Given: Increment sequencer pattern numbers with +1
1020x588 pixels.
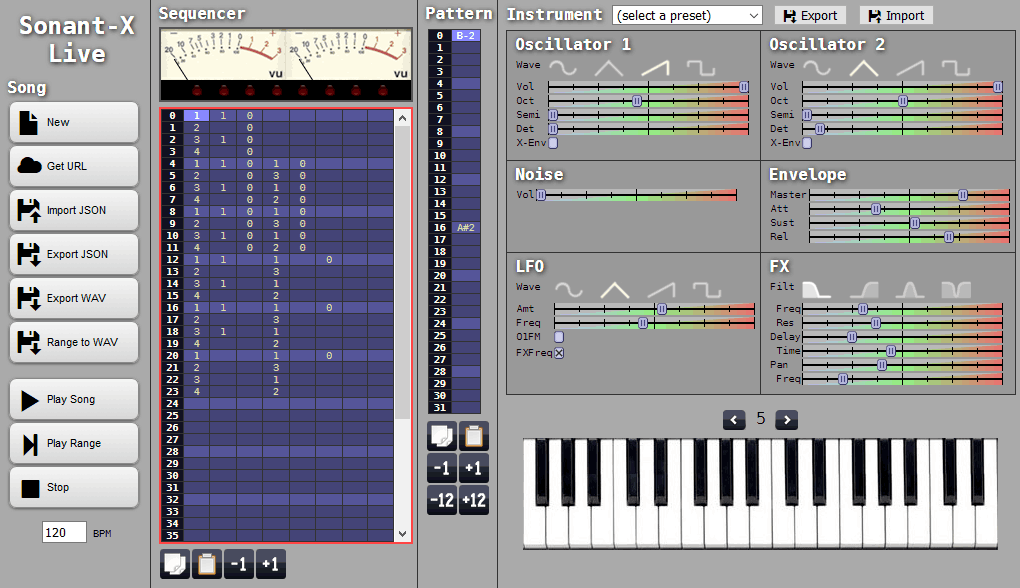Looking at the screenshot, I should (271, 564).
